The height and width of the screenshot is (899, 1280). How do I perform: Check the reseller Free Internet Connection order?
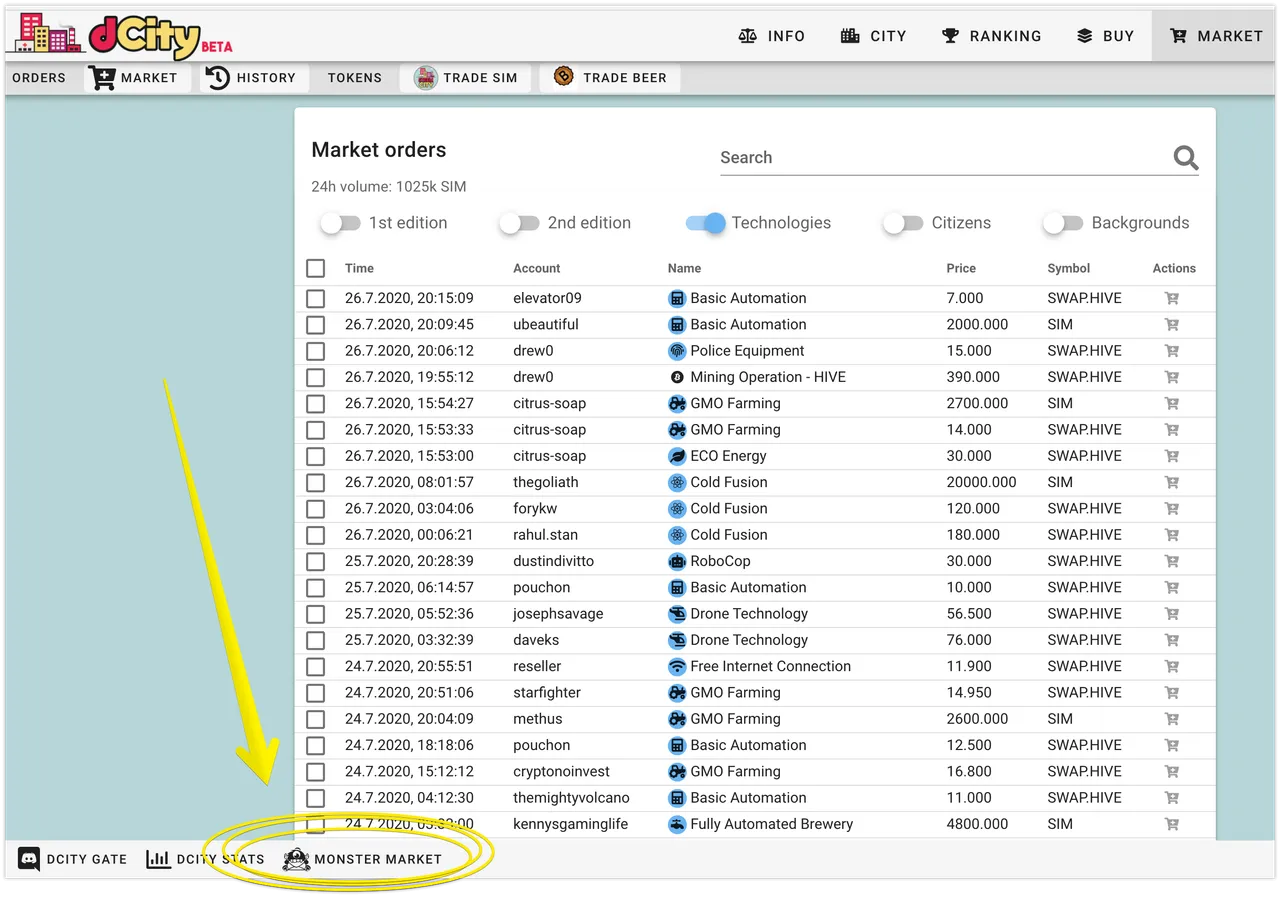click(316, 666)
